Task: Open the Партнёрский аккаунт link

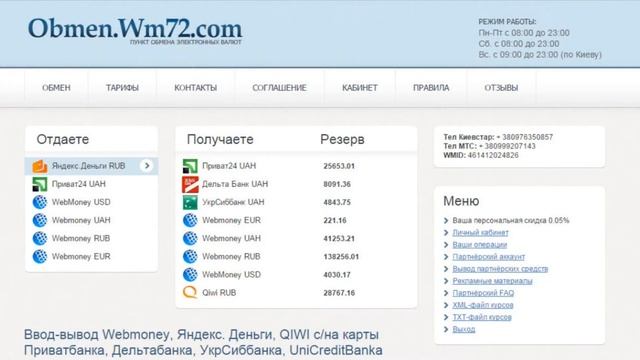Action: coord(489,257)
